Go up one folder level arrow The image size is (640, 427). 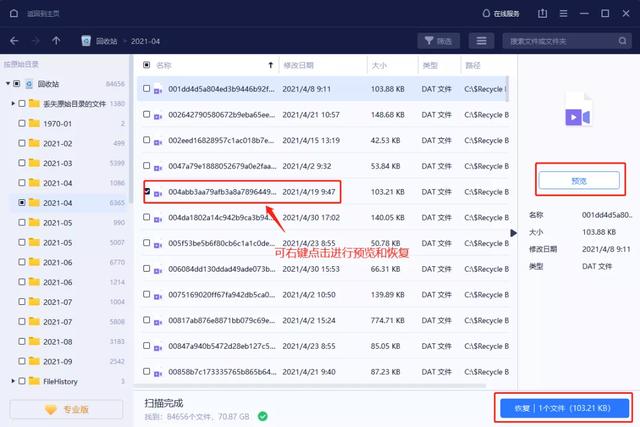coord(56,41)
